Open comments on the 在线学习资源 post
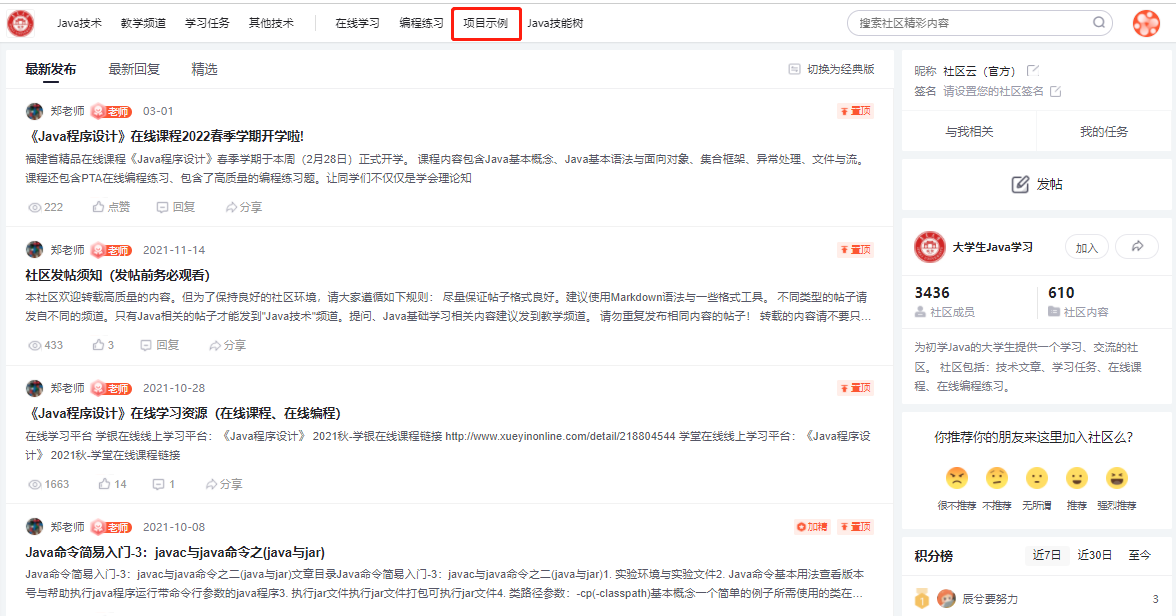Image resolution: width=1176 pixels, height=616 pixels. 164,484
